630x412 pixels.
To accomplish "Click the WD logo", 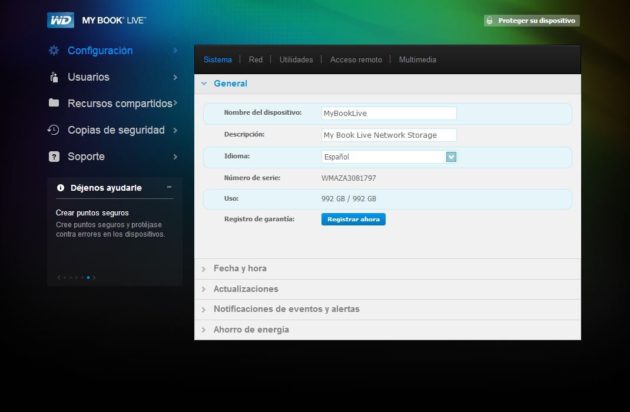I will (x=60, y=20).
